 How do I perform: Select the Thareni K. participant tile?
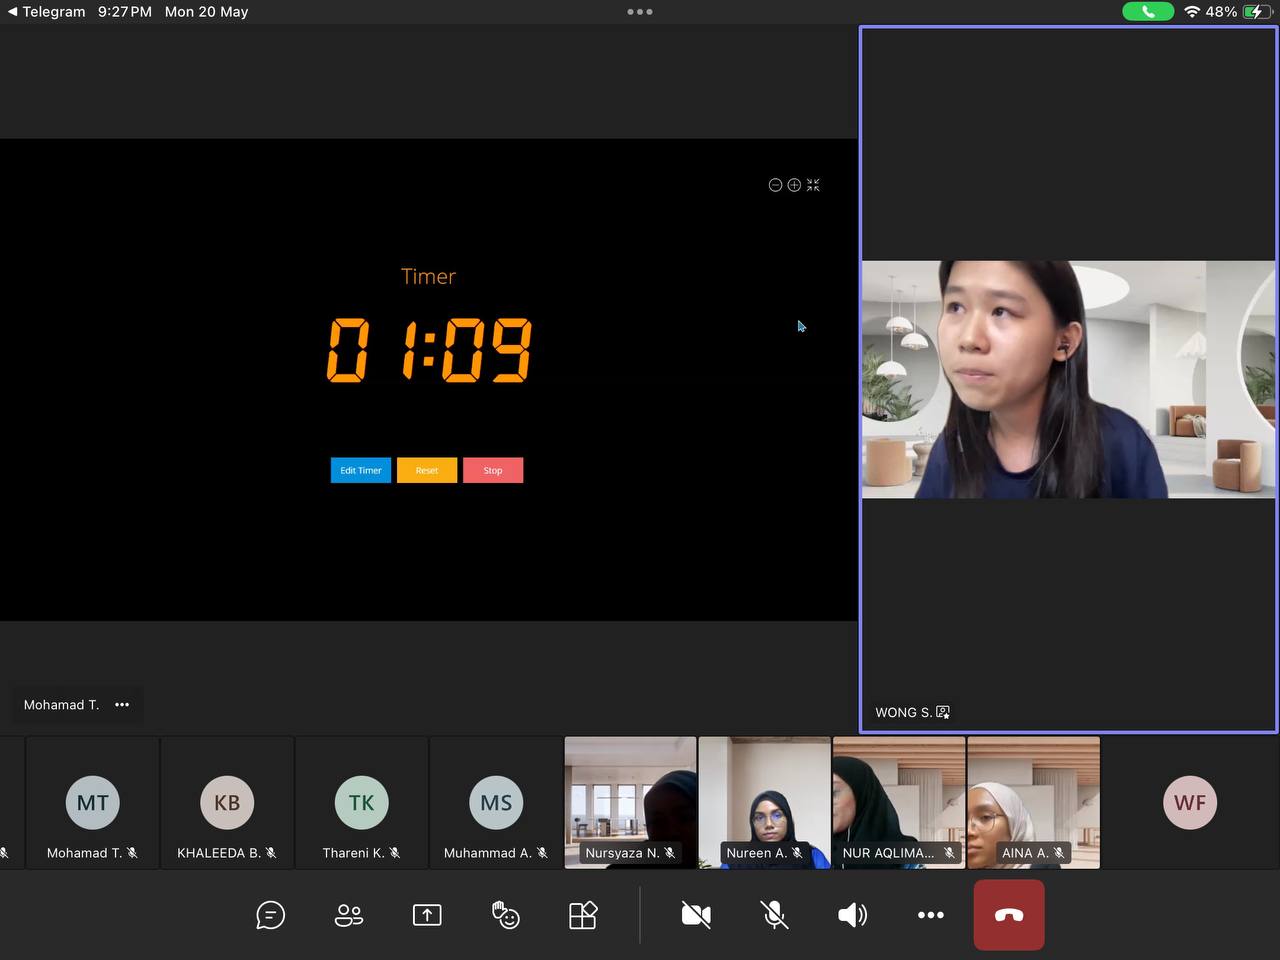pos(361,802)
